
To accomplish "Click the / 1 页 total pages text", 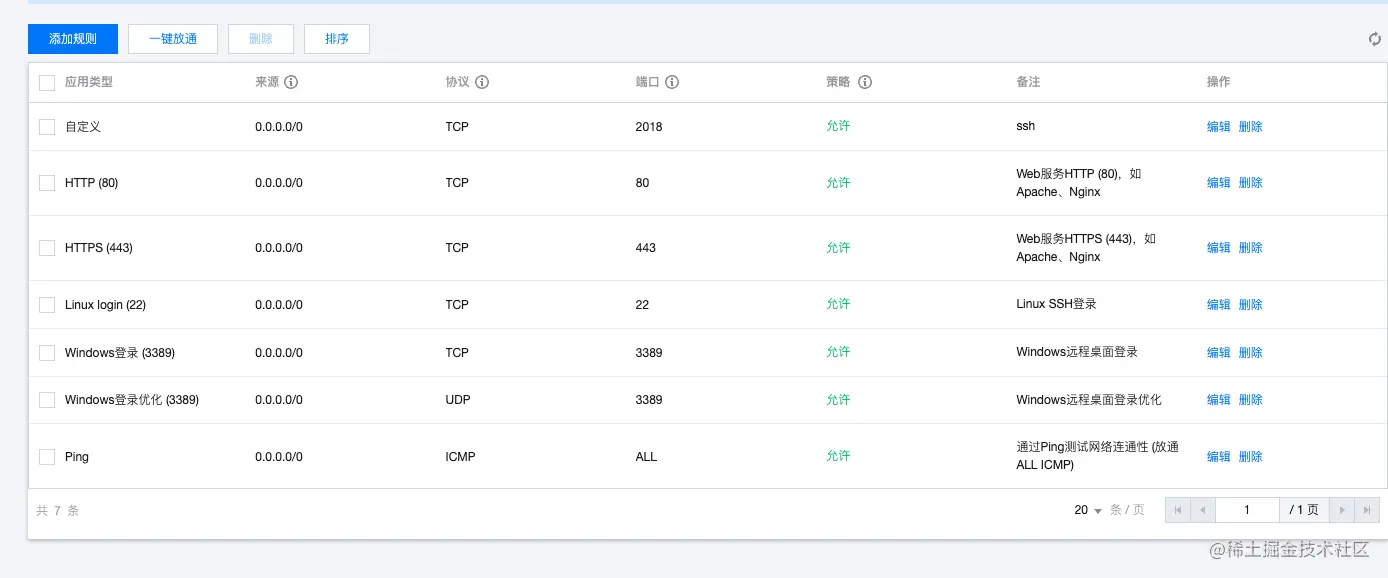I will click(x=1304, y=510).
